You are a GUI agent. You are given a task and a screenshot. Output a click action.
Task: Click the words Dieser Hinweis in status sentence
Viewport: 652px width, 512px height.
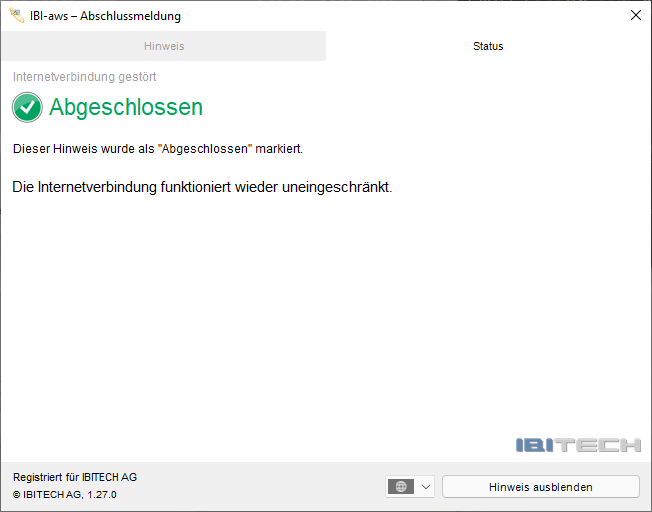pyautogui.click(x=48, y=148)
